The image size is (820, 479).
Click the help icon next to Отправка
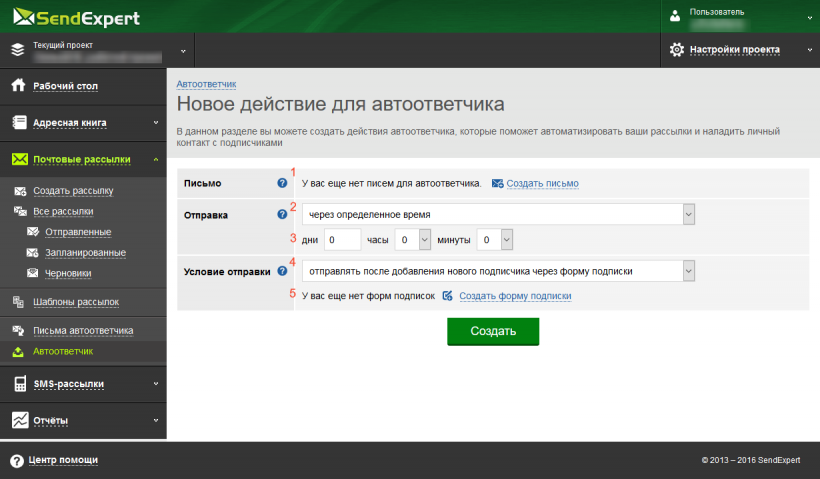(x=282, y=214)
